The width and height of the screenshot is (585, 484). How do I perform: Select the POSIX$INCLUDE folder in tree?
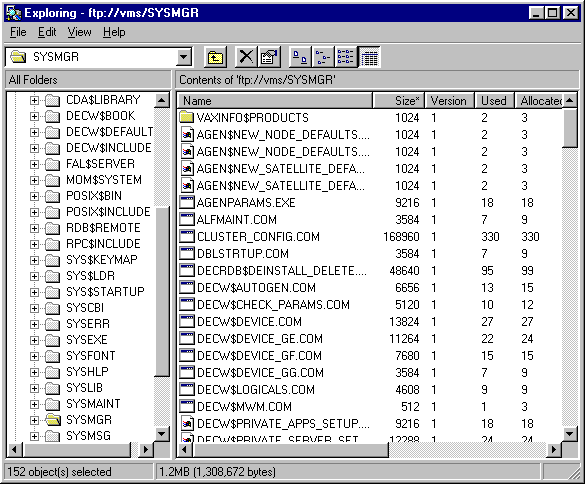point(108,212)
